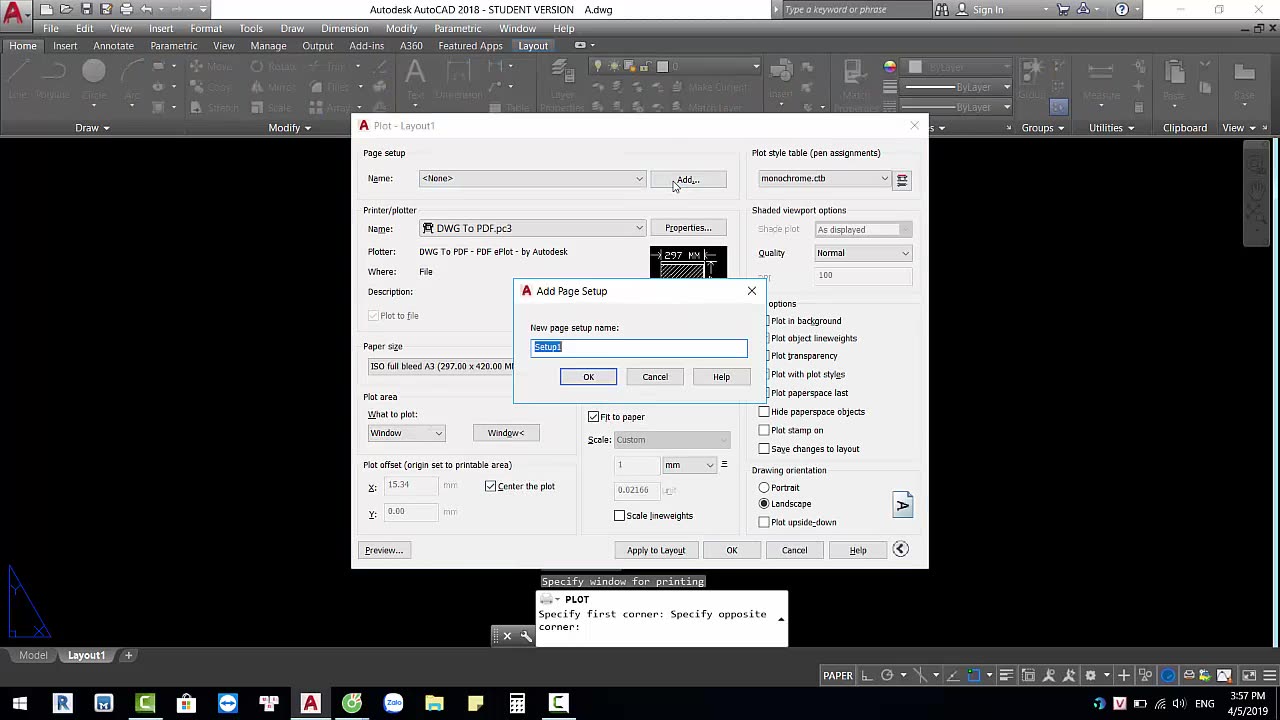The image size is (1280, 720).
Task: Switch to the Model tab
Action: pos(33,655)
